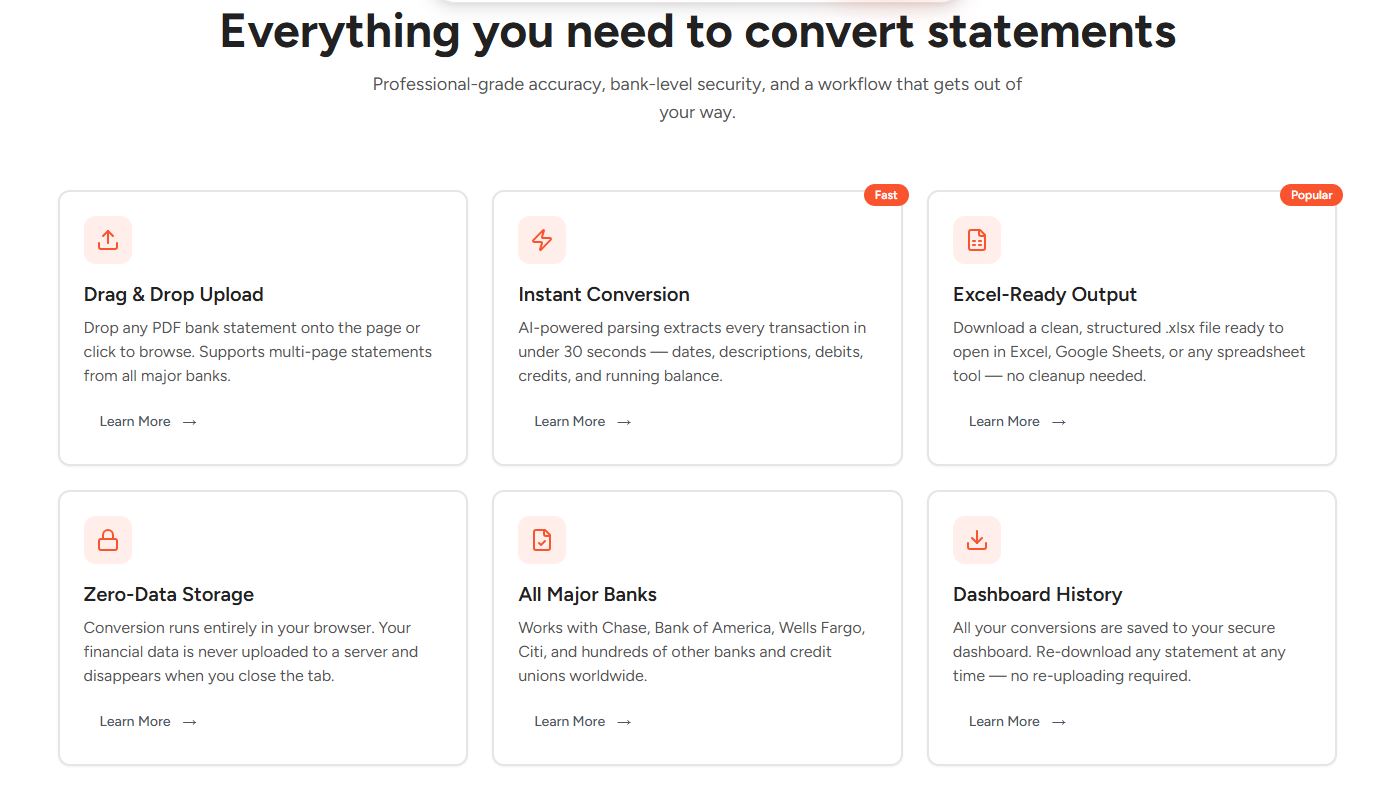Click the Zero-Data Storage heading
The height and width of the screenshot is (802, 1398).
(x=169, y=595)
